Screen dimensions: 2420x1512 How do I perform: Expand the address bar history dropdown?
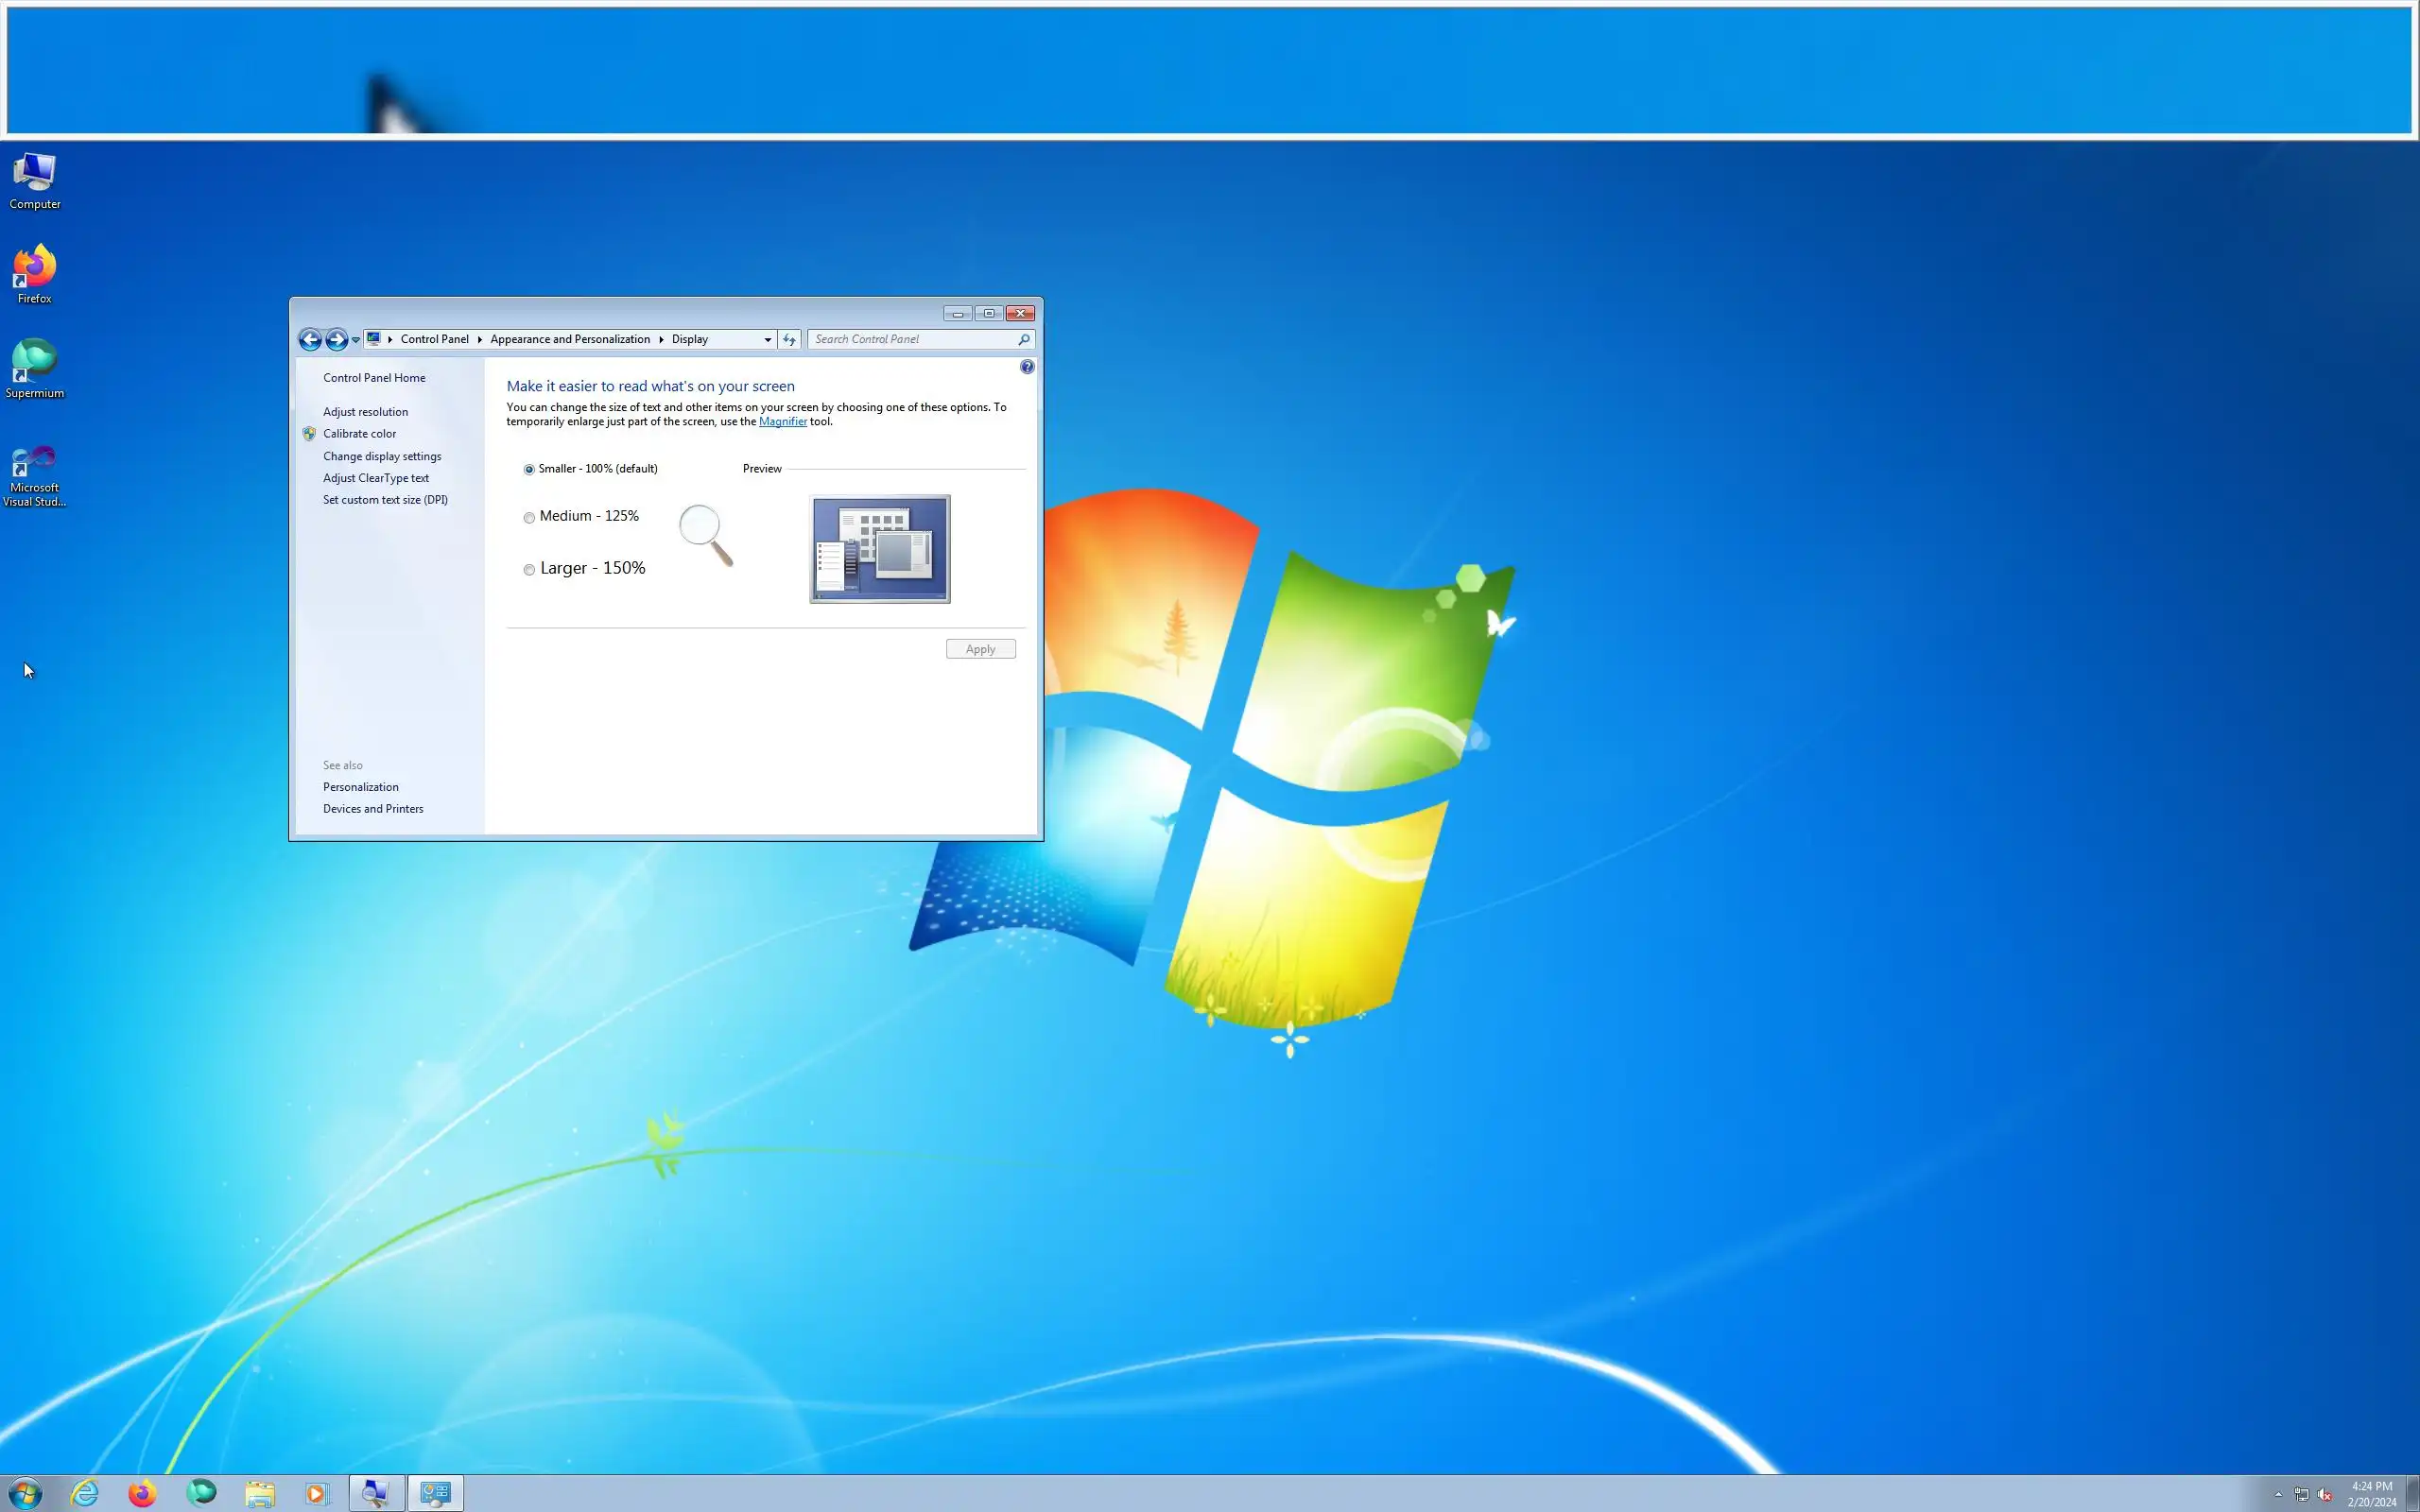tap(767, 340)
